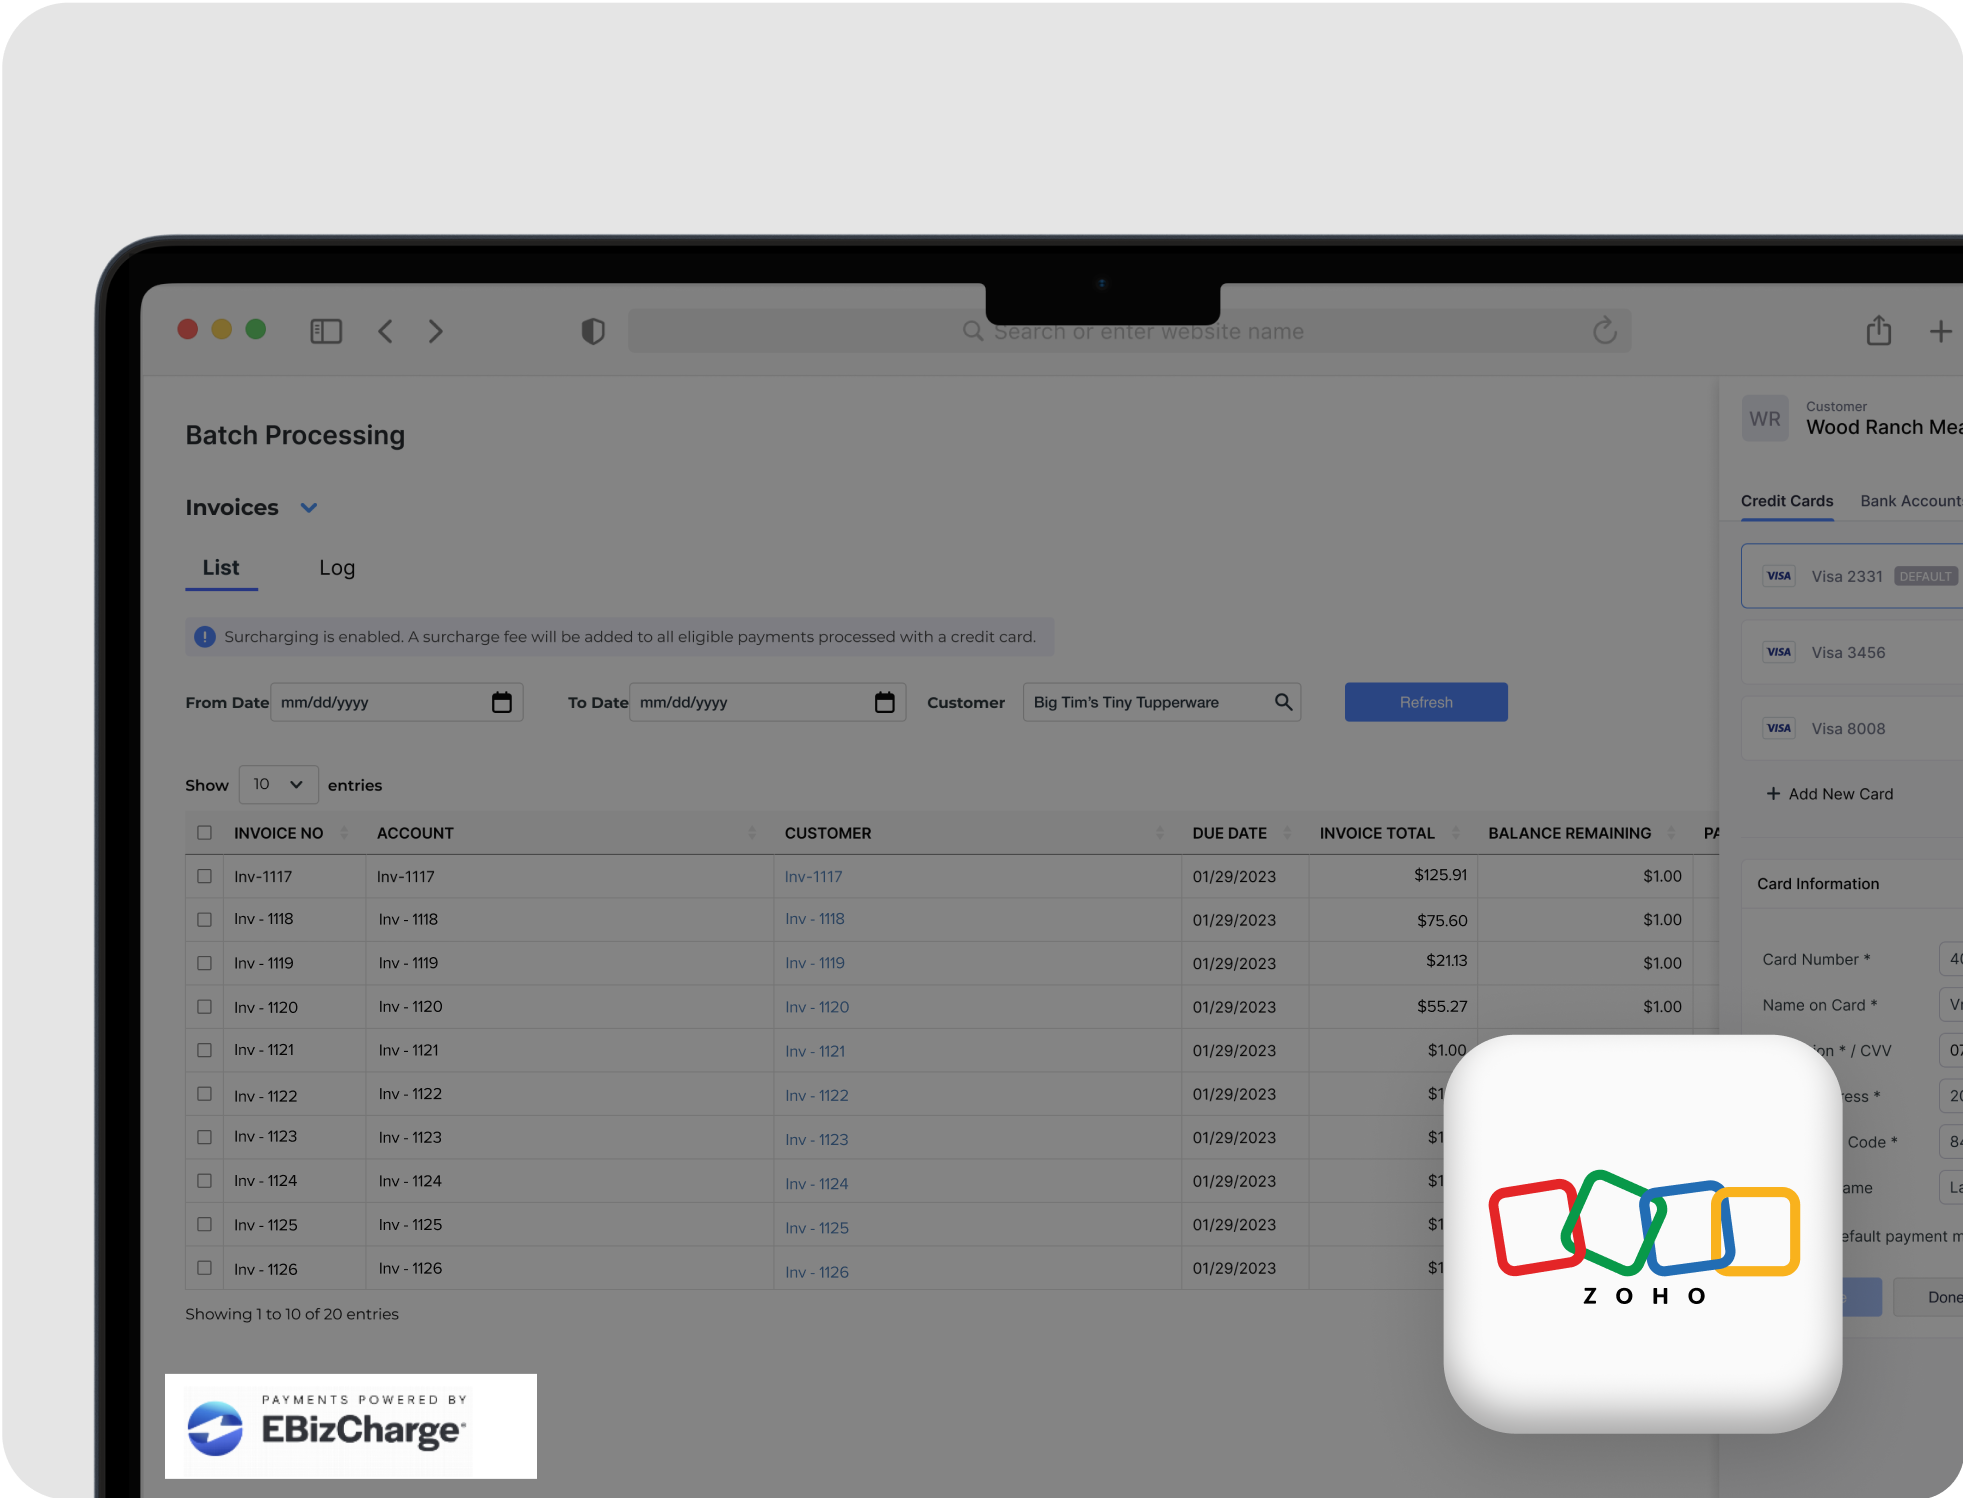Reload page with refresh arrow icon
This screenshot has height=1498, width=1963.
(x=1605, y=330)
